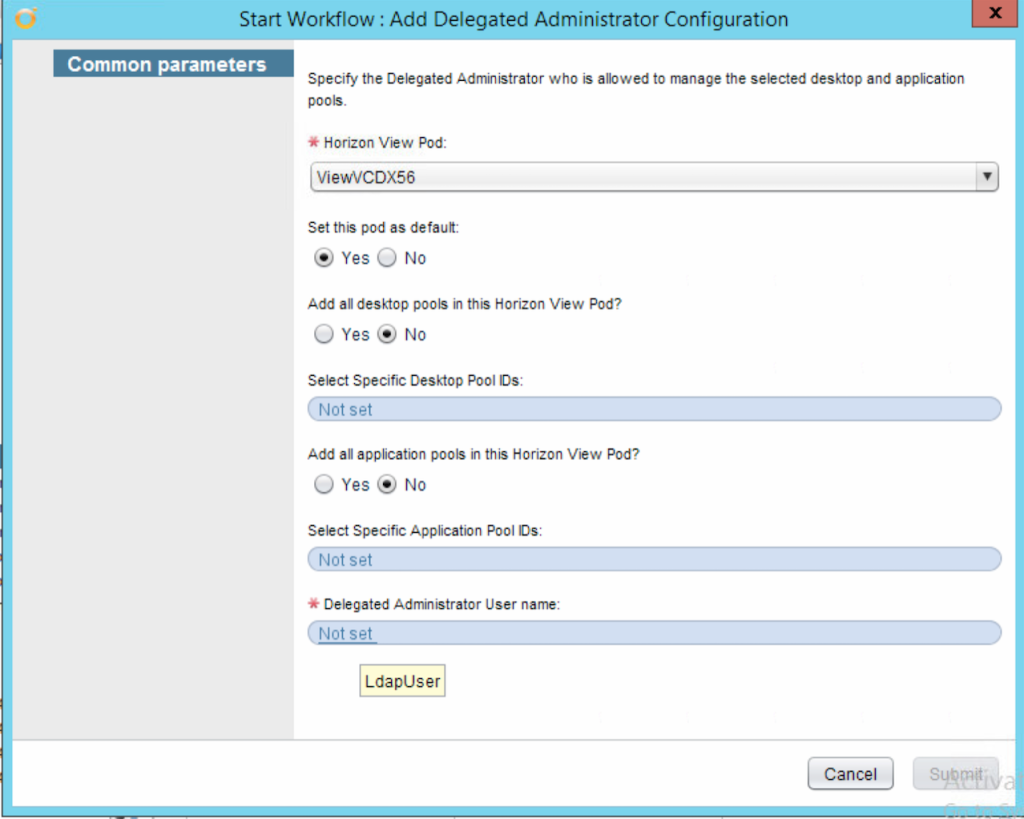This screenshot has width=1024, height=819.
Task: Click the 'Set this pod as default:' label
Action: (x=383, y=228)
